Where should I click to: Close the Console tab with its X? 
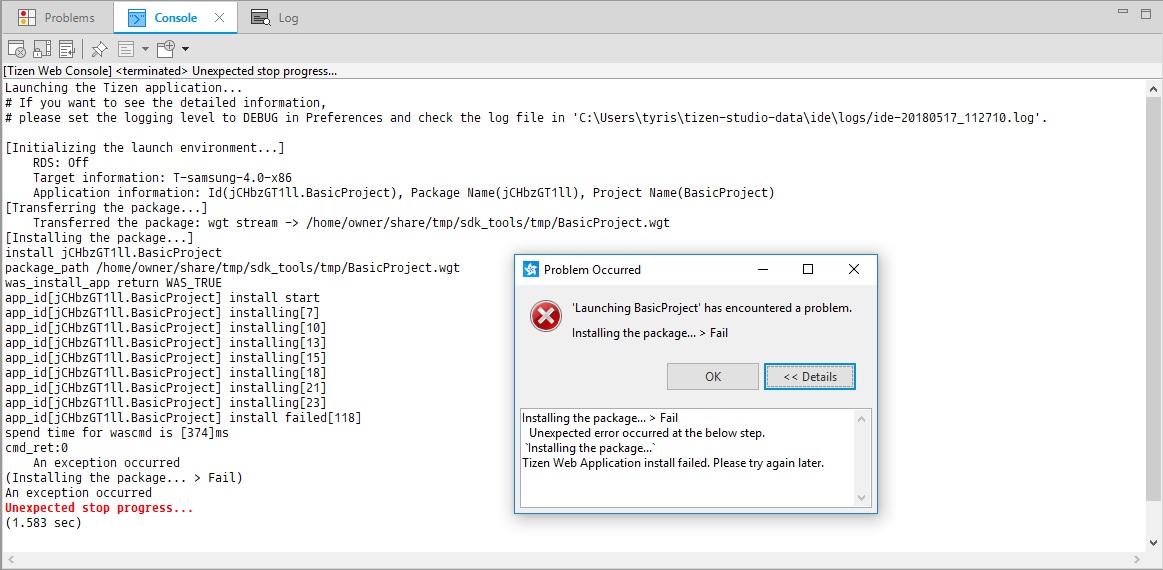[217, 17]
